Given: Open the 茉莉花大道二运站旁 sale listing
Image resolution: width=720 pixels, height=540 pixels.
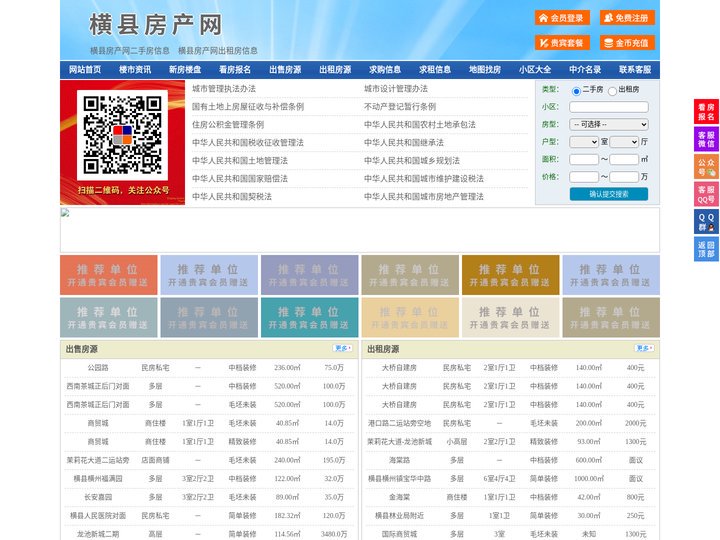Looking at the screenshot, I should pyautogui.click(x=98, y=460).
